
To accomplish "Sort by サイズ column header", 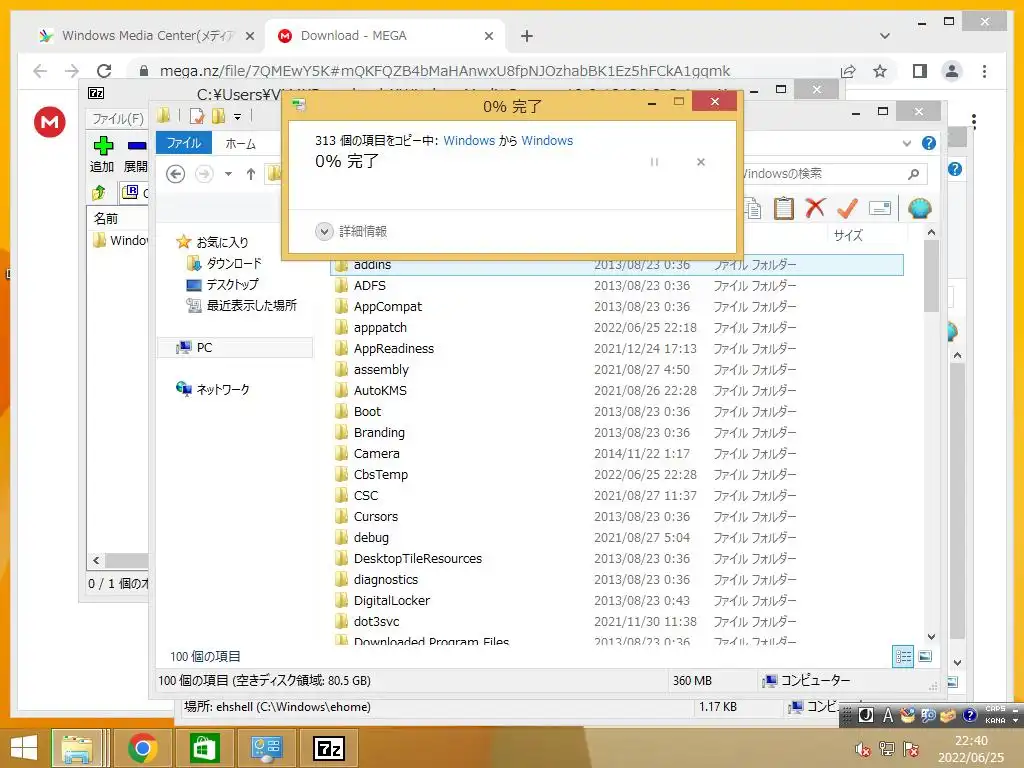I will [848, 236].
